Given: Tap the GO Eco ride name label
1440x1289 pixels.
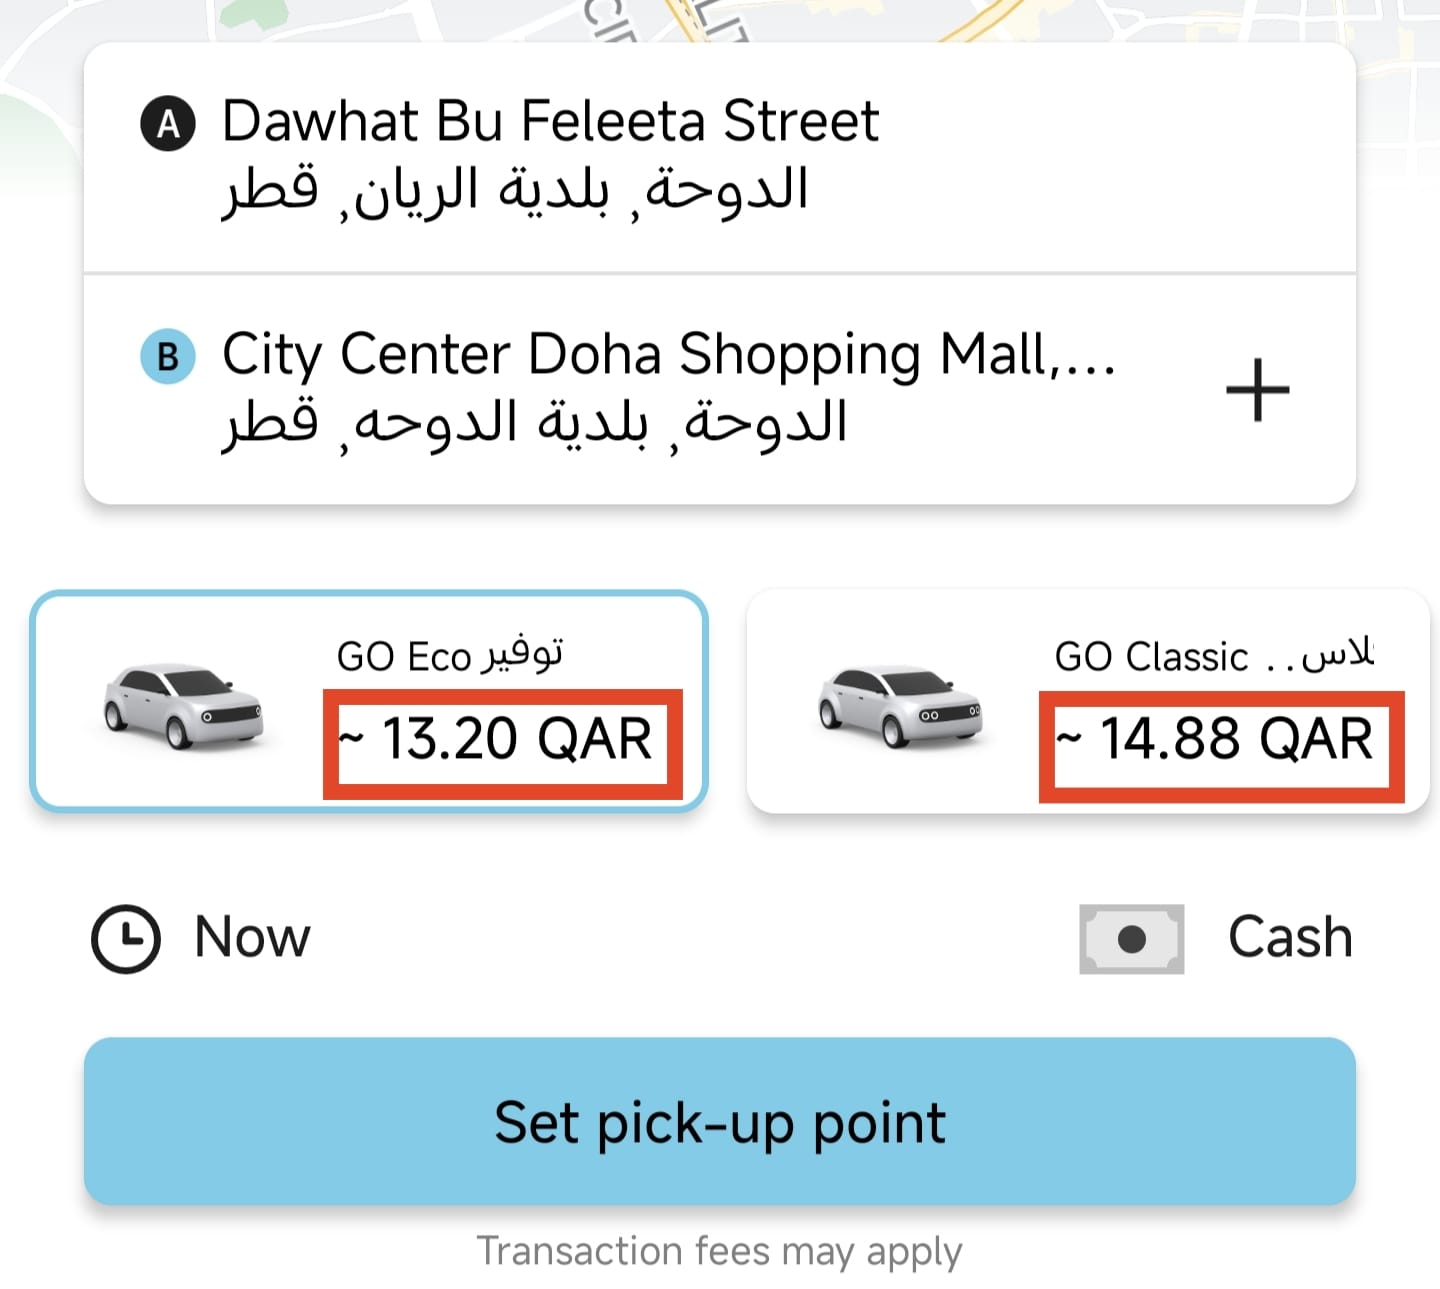Looking at the screenshot, I should [x=450, y=656].
